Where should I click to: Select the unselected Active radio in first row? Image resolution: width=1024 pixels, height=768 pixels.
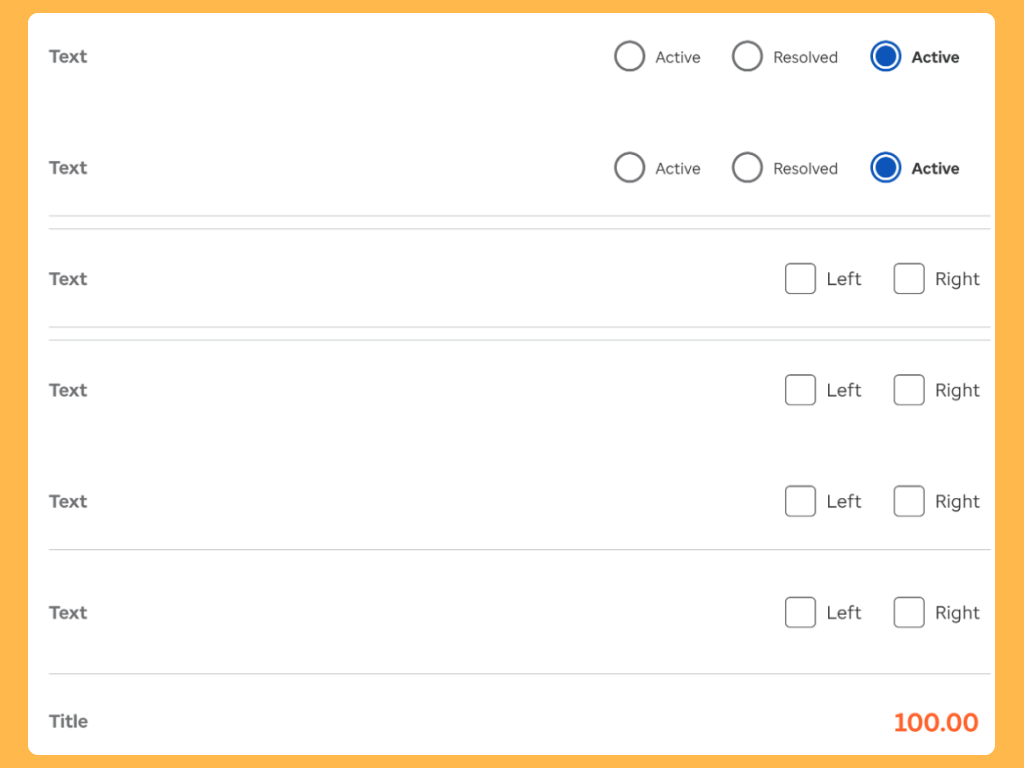(x=629, y=57)
